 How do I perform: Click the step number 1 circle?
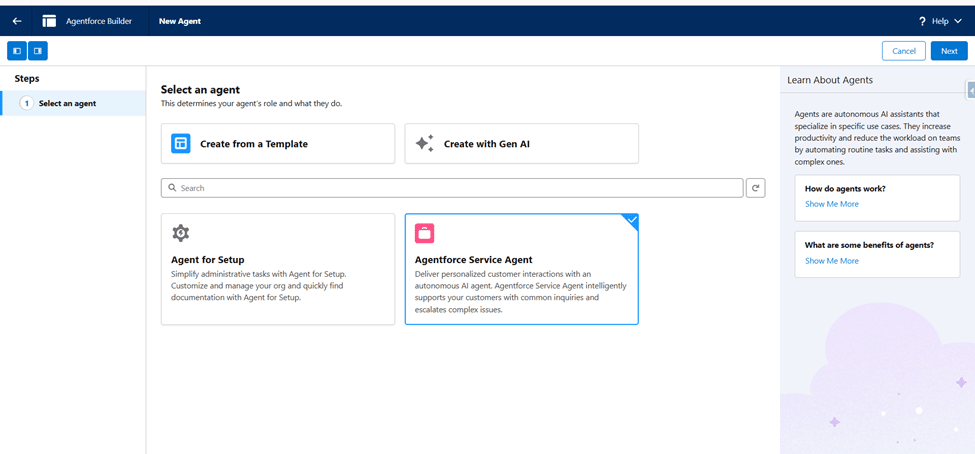tap(27, 103)
